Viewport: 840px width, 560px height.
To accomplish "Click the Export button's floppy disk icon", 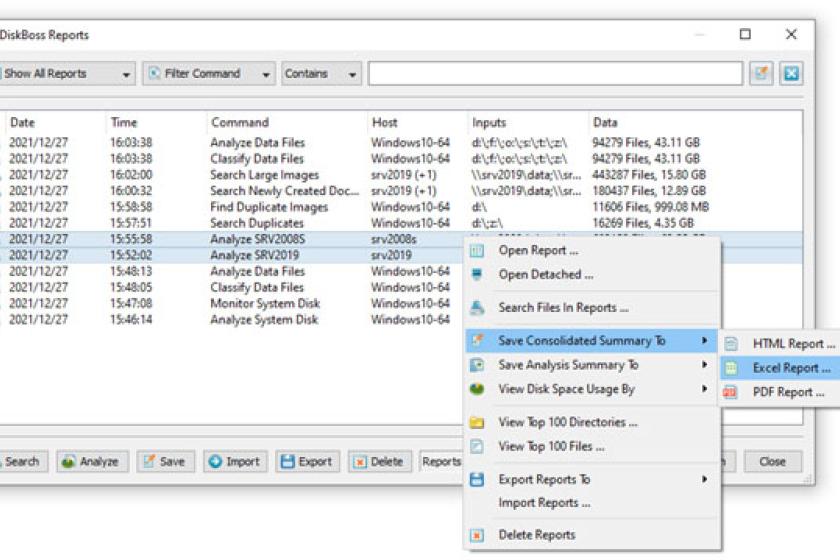I will tap(288, 461).
